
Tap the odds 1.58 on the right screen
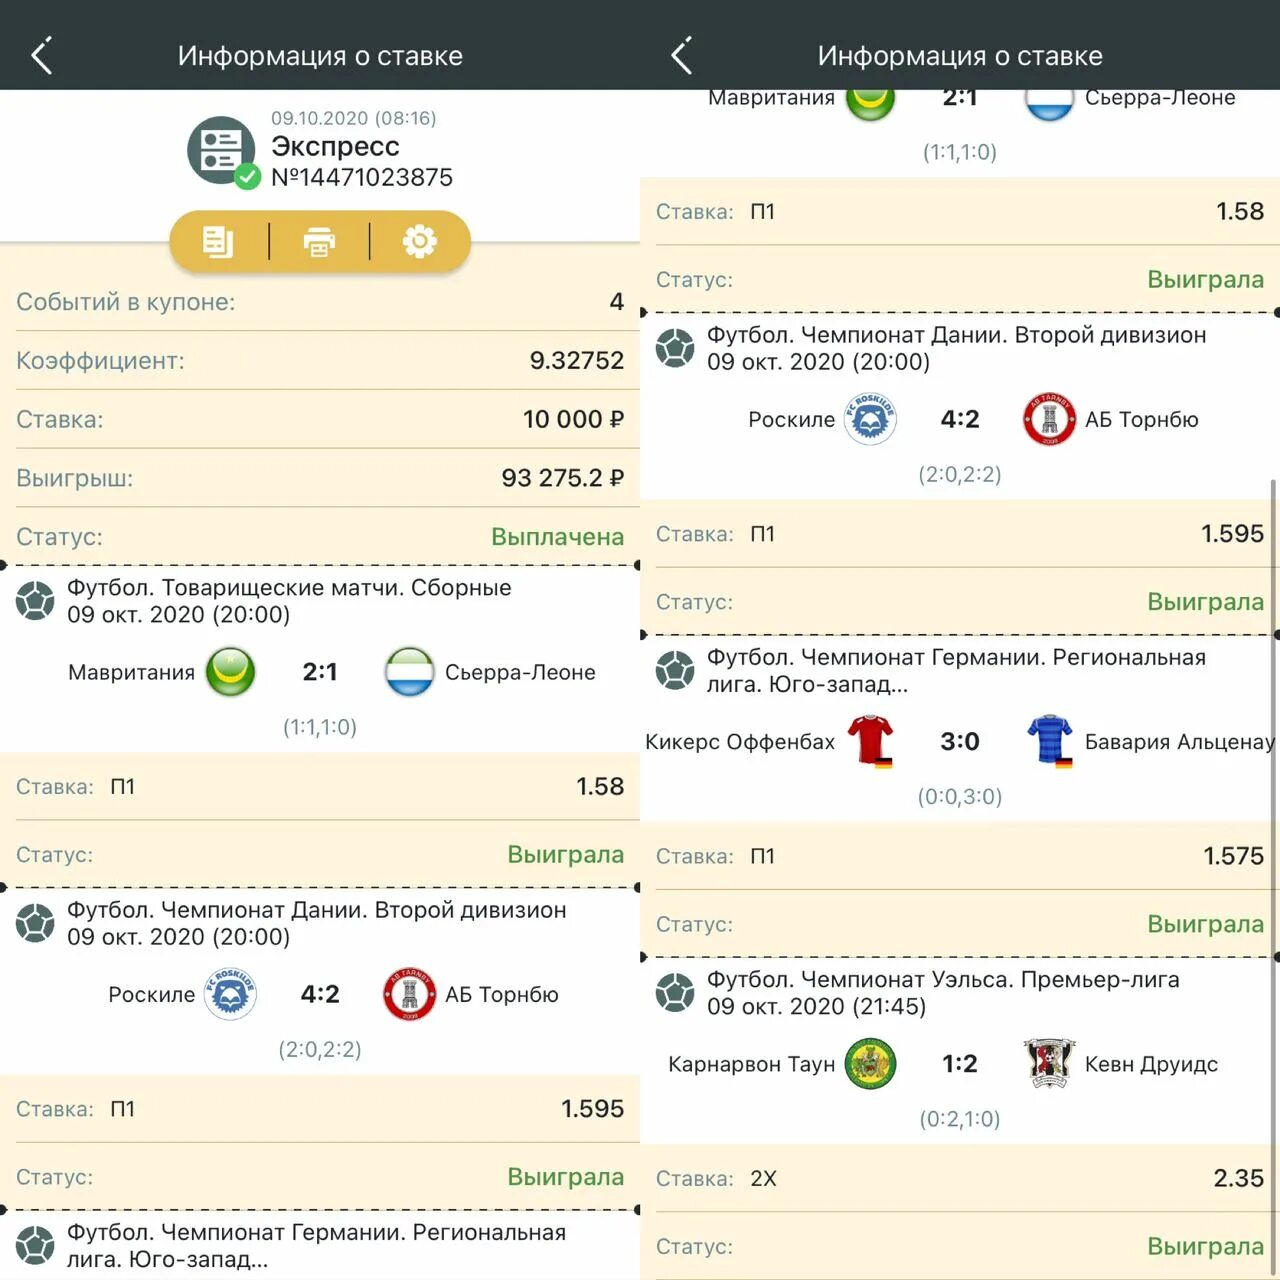(1240, 211)
